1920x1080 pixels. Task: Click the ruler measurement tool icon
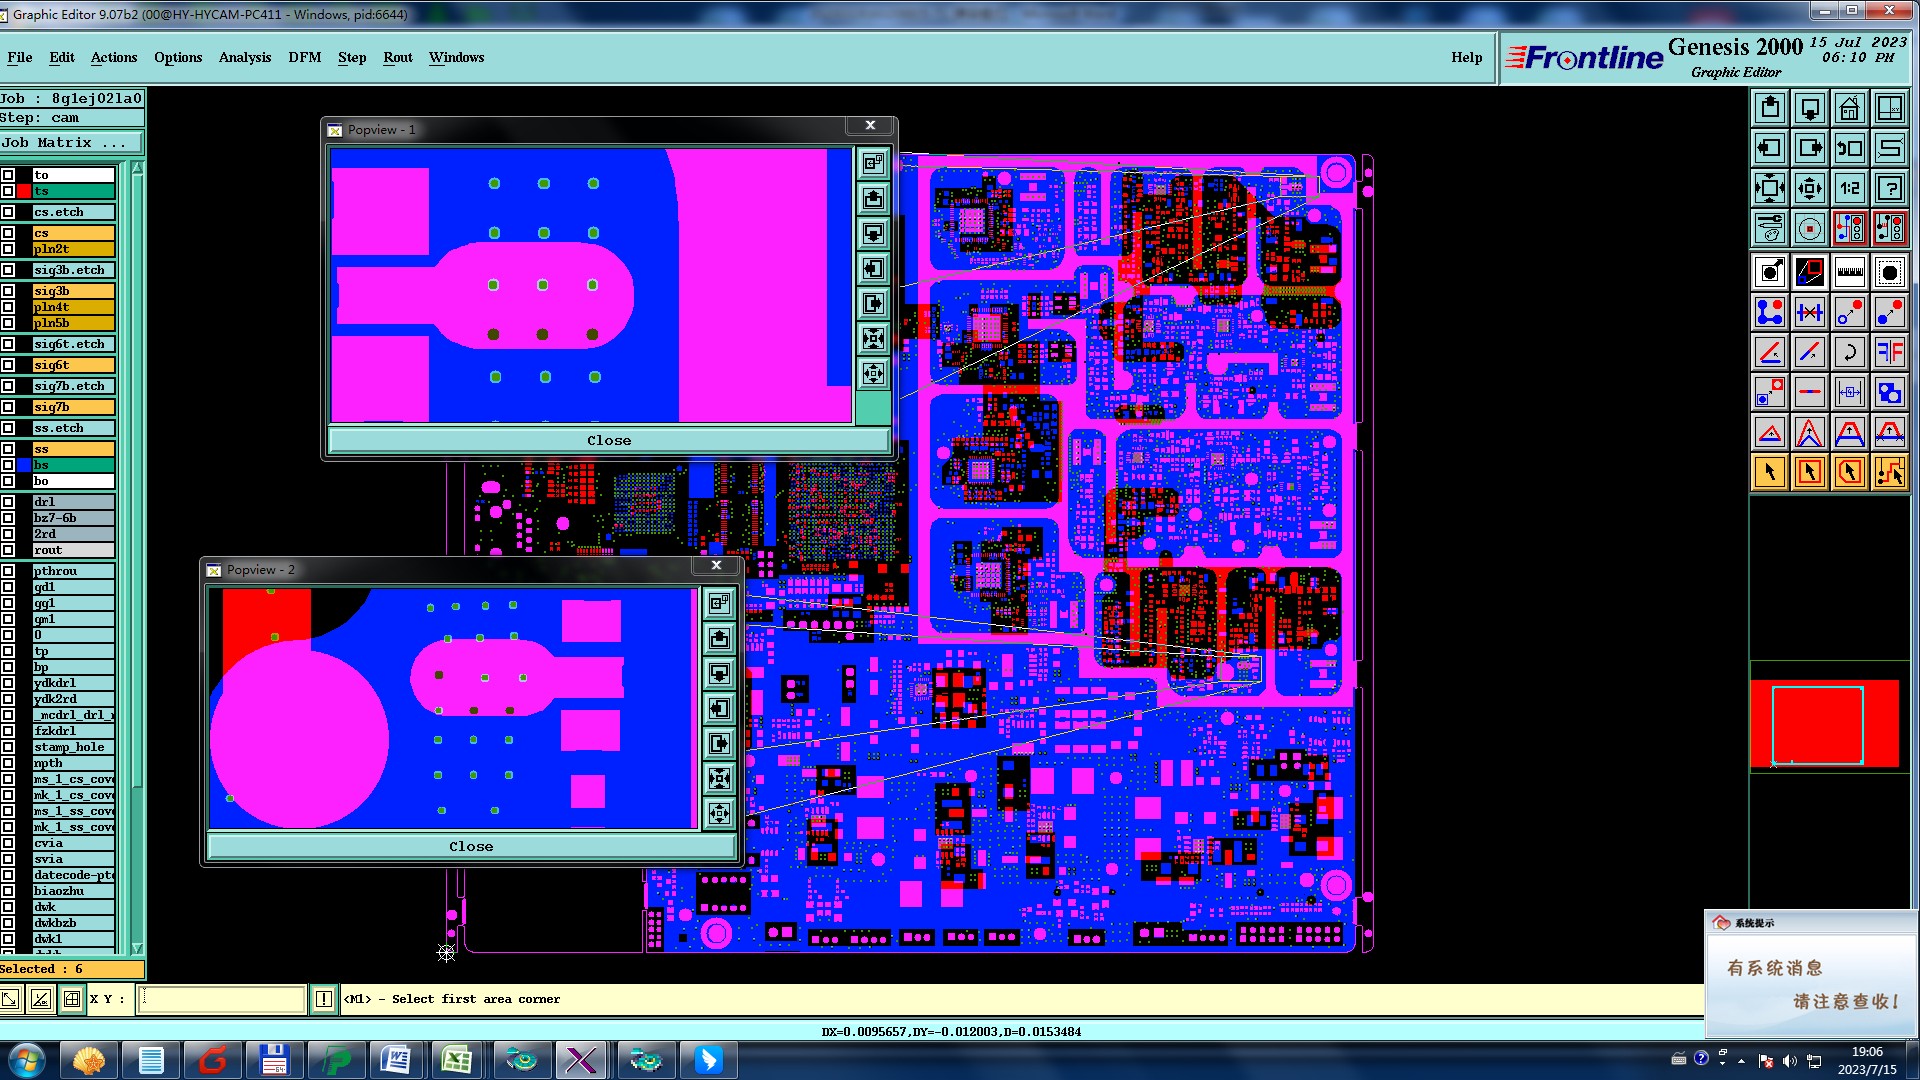pos(1849,272)
